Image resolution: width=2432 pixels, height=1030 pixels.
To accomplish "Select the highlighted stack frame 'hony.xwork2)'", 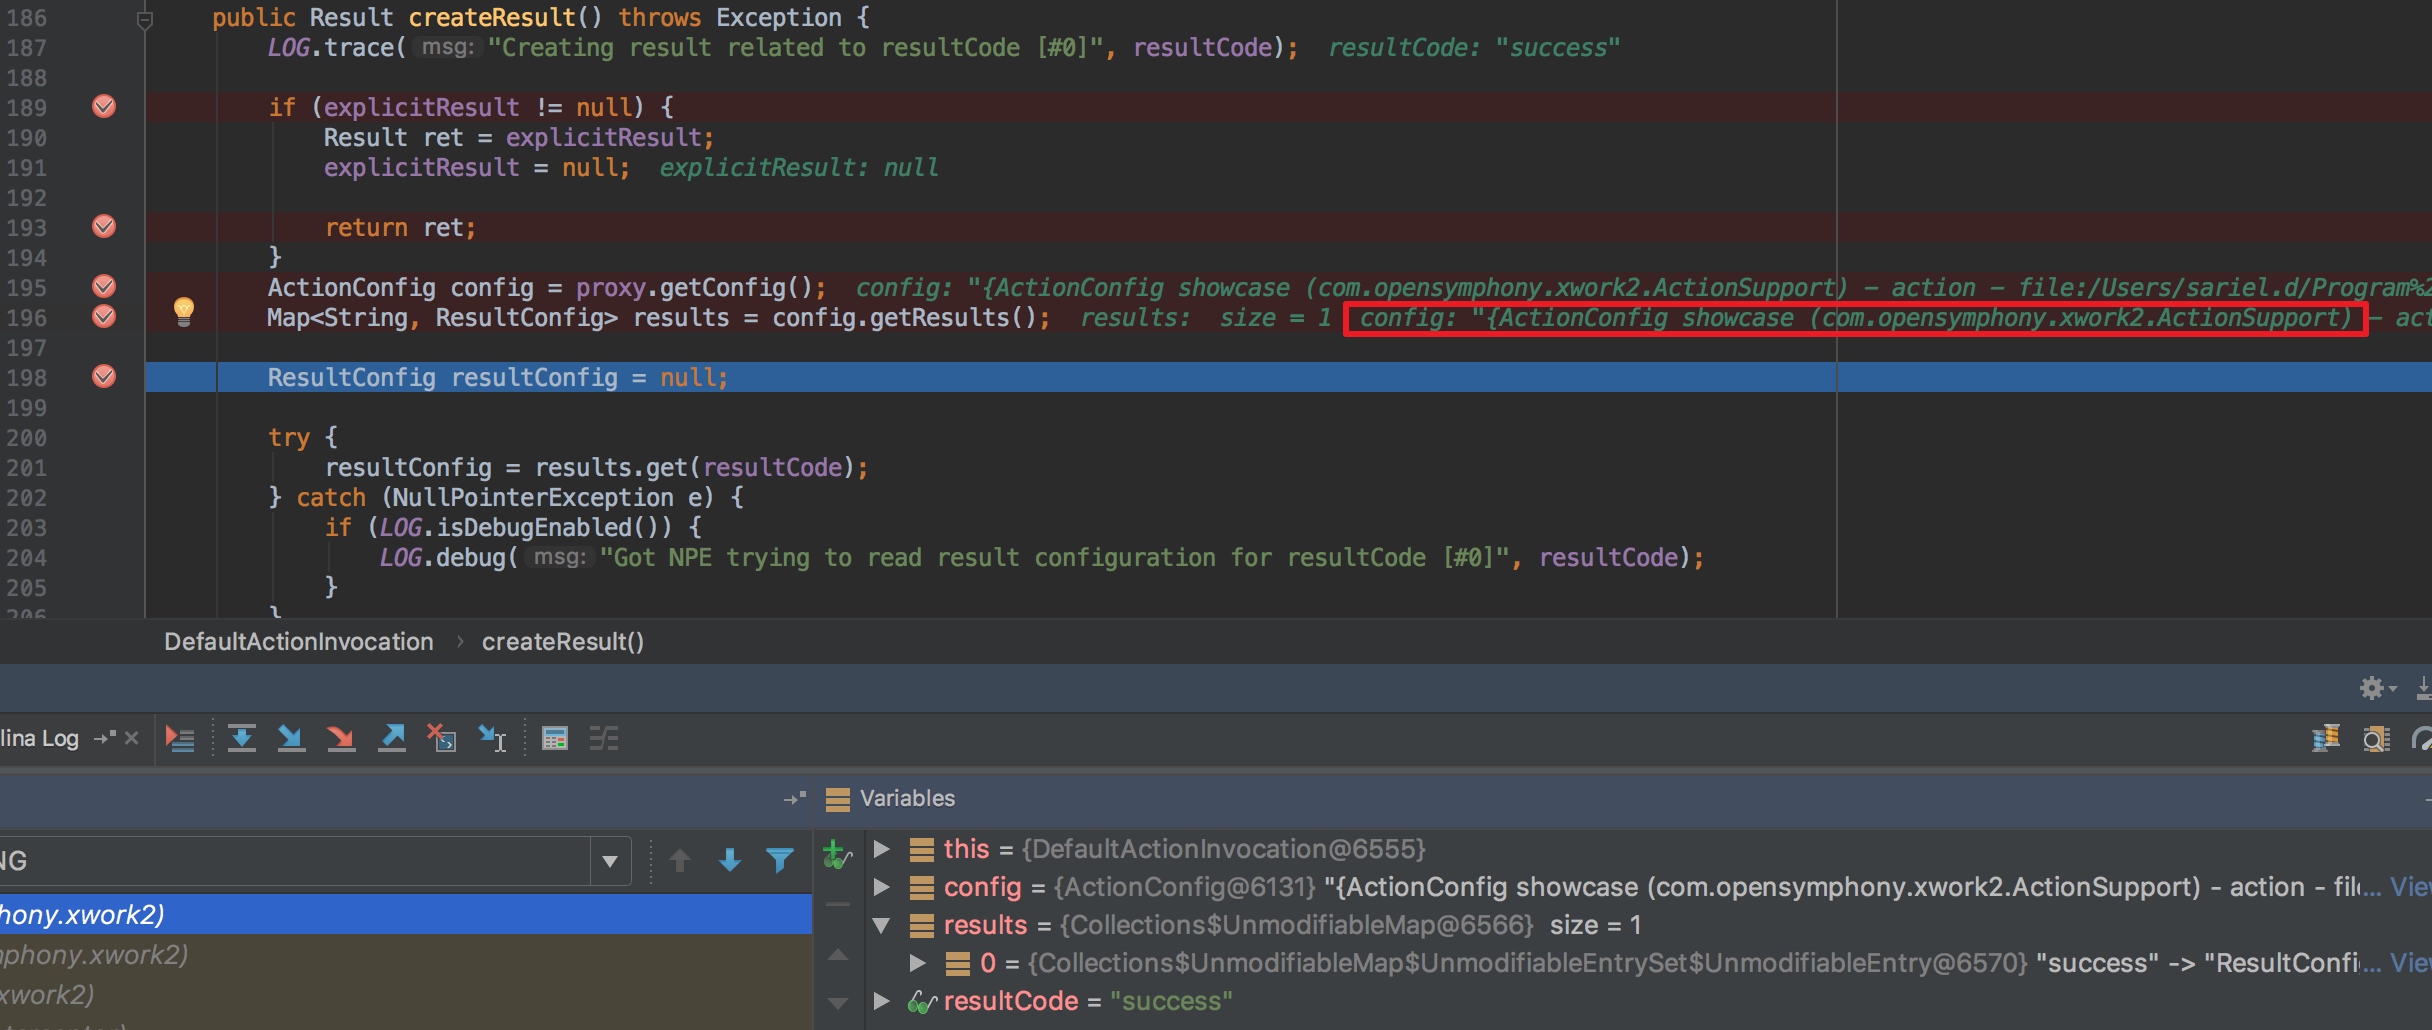I will pos(406,914).
